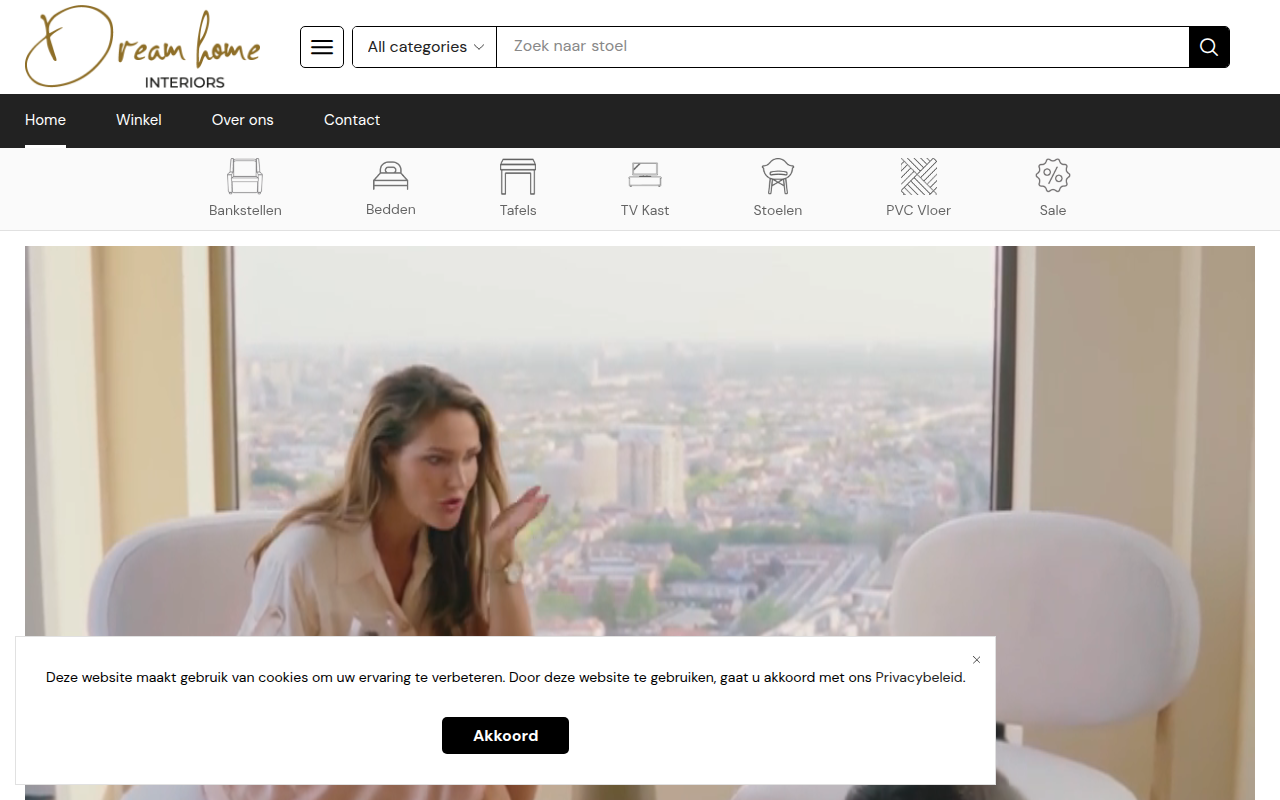Image resolution: width=1280 pixels, height=800 pixels.
Task: Accept cookies with the Akkoord button
Action: pos(505,735)
